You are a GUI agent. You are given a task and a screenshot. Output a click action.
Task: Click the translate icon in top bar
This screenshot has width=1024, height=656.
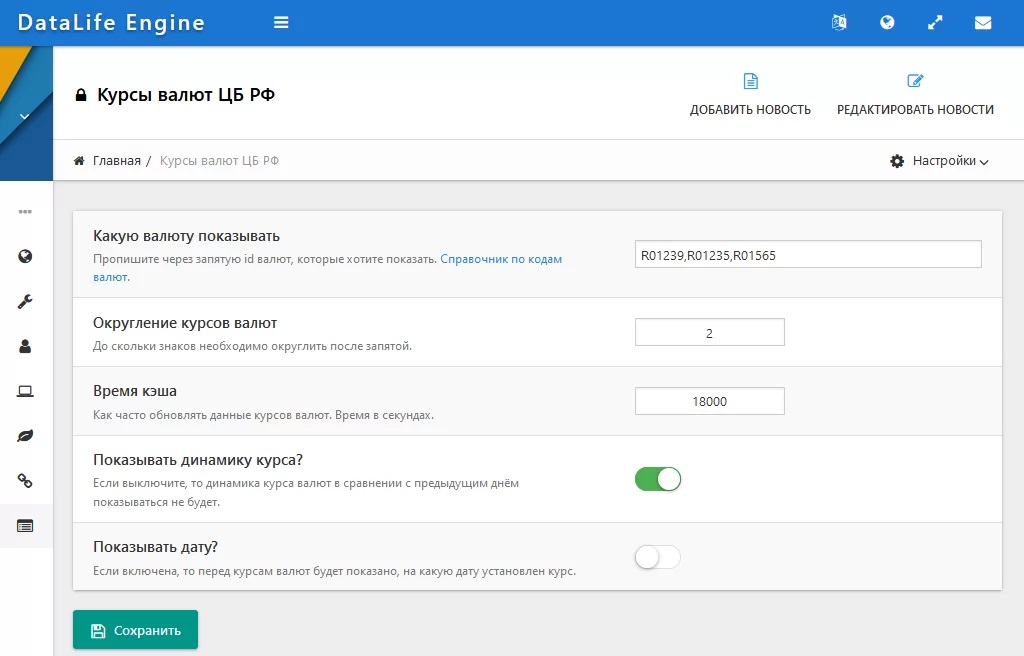[839, 23]
